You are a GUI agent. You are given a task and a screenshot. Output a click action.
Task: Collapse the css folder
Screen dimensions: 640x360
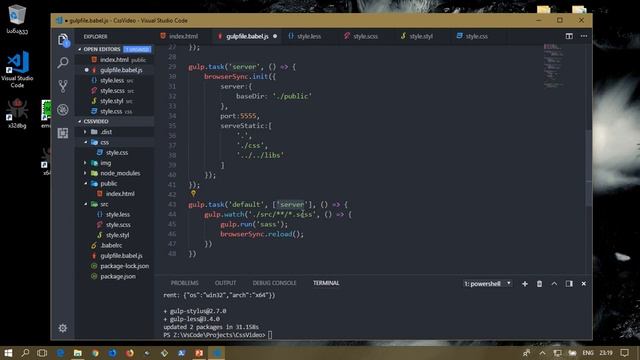[105, 142]
